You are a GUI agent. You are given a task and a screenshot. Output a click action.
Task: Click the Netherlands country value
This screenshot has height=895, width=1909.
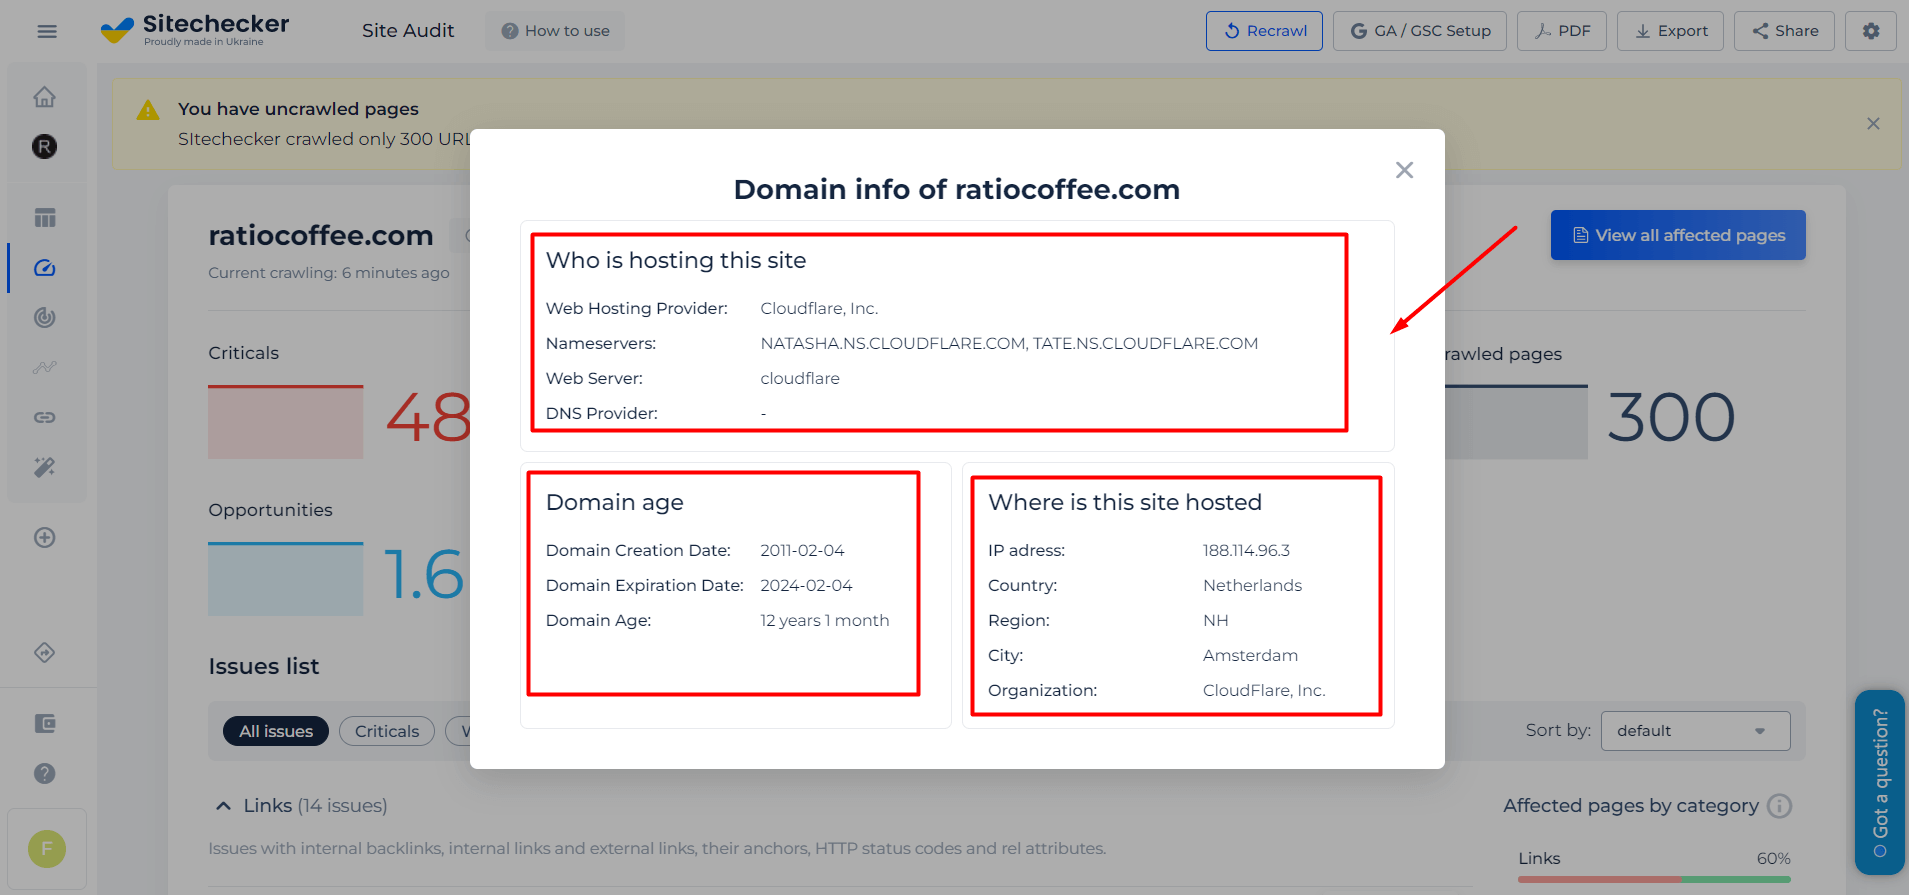(1252, 586)
